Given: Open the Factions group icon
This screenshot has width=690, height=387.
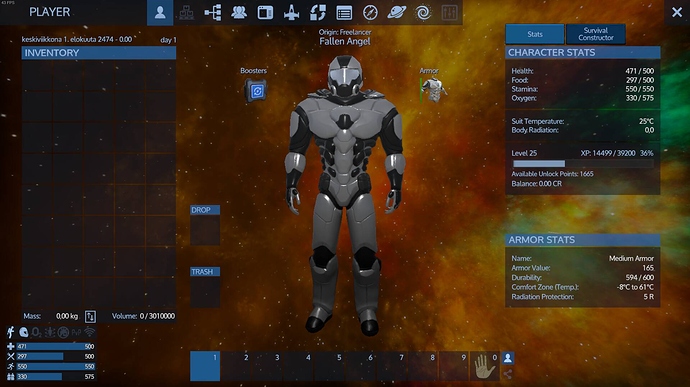Looking at the screenshot, I should tap(239, 13).
